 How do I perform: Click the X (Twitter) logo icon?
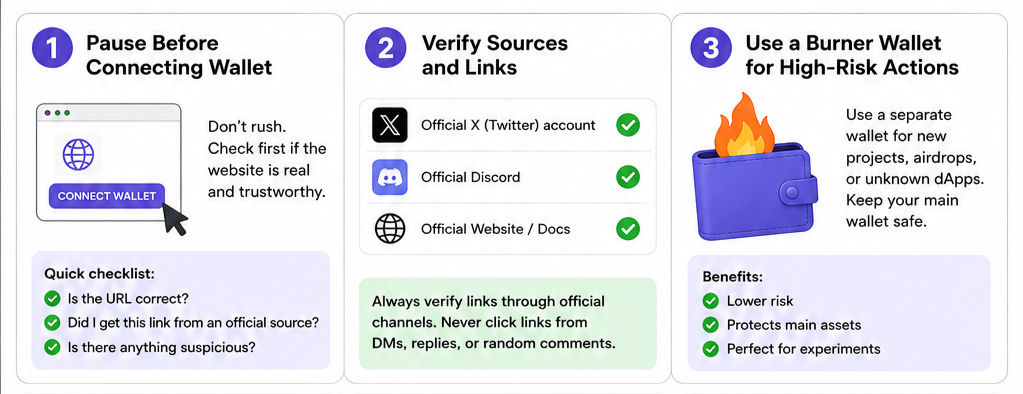(x=389, y=125)
